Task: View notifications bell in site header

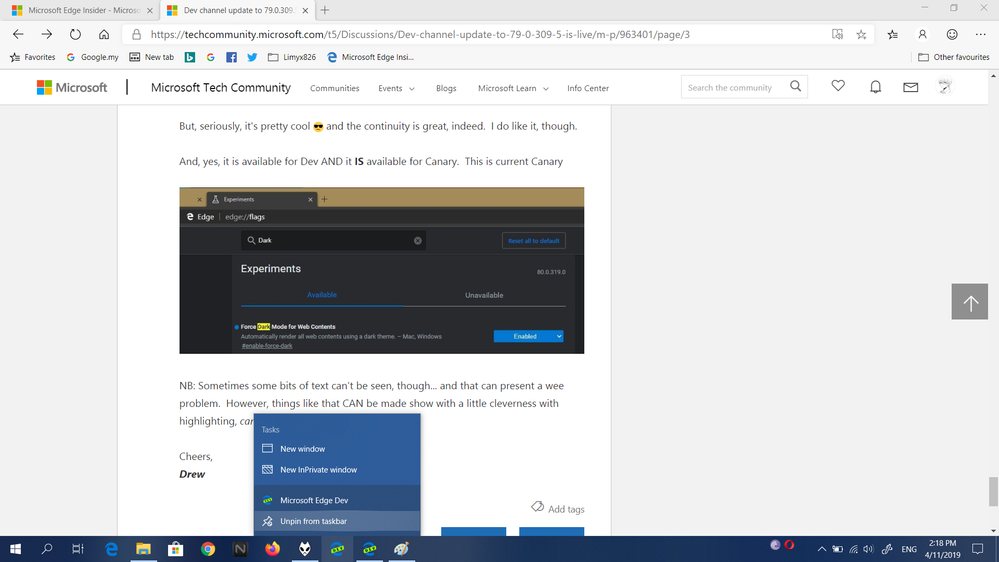Action: pos(875,87)
